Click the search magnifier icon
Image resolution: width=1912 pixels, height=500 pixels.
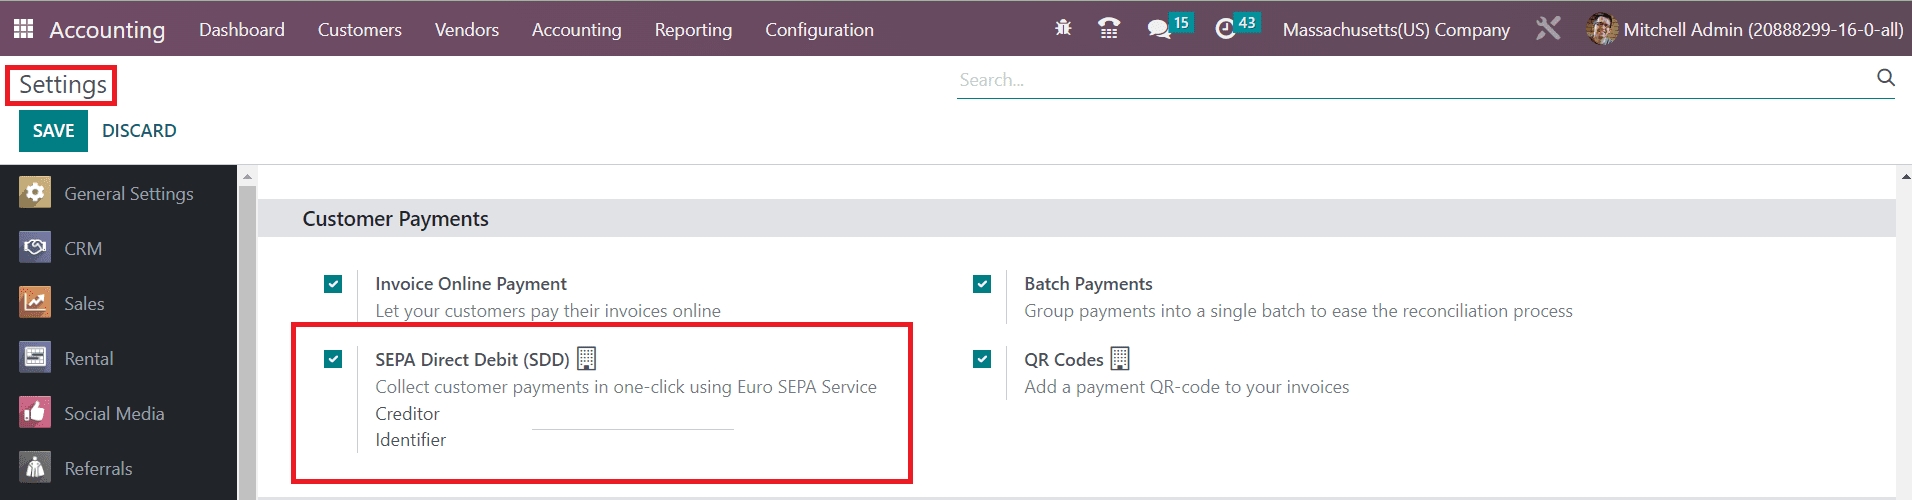point(1885,78)
